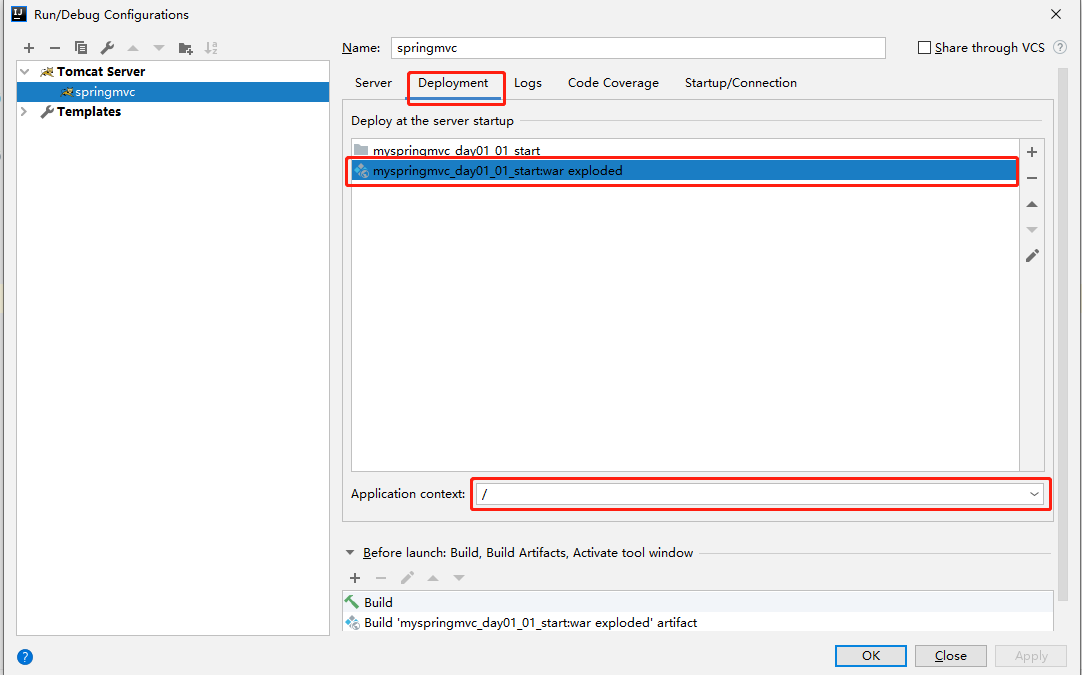
Task: Switch to the Server tab
Action: tap(373, 83)
